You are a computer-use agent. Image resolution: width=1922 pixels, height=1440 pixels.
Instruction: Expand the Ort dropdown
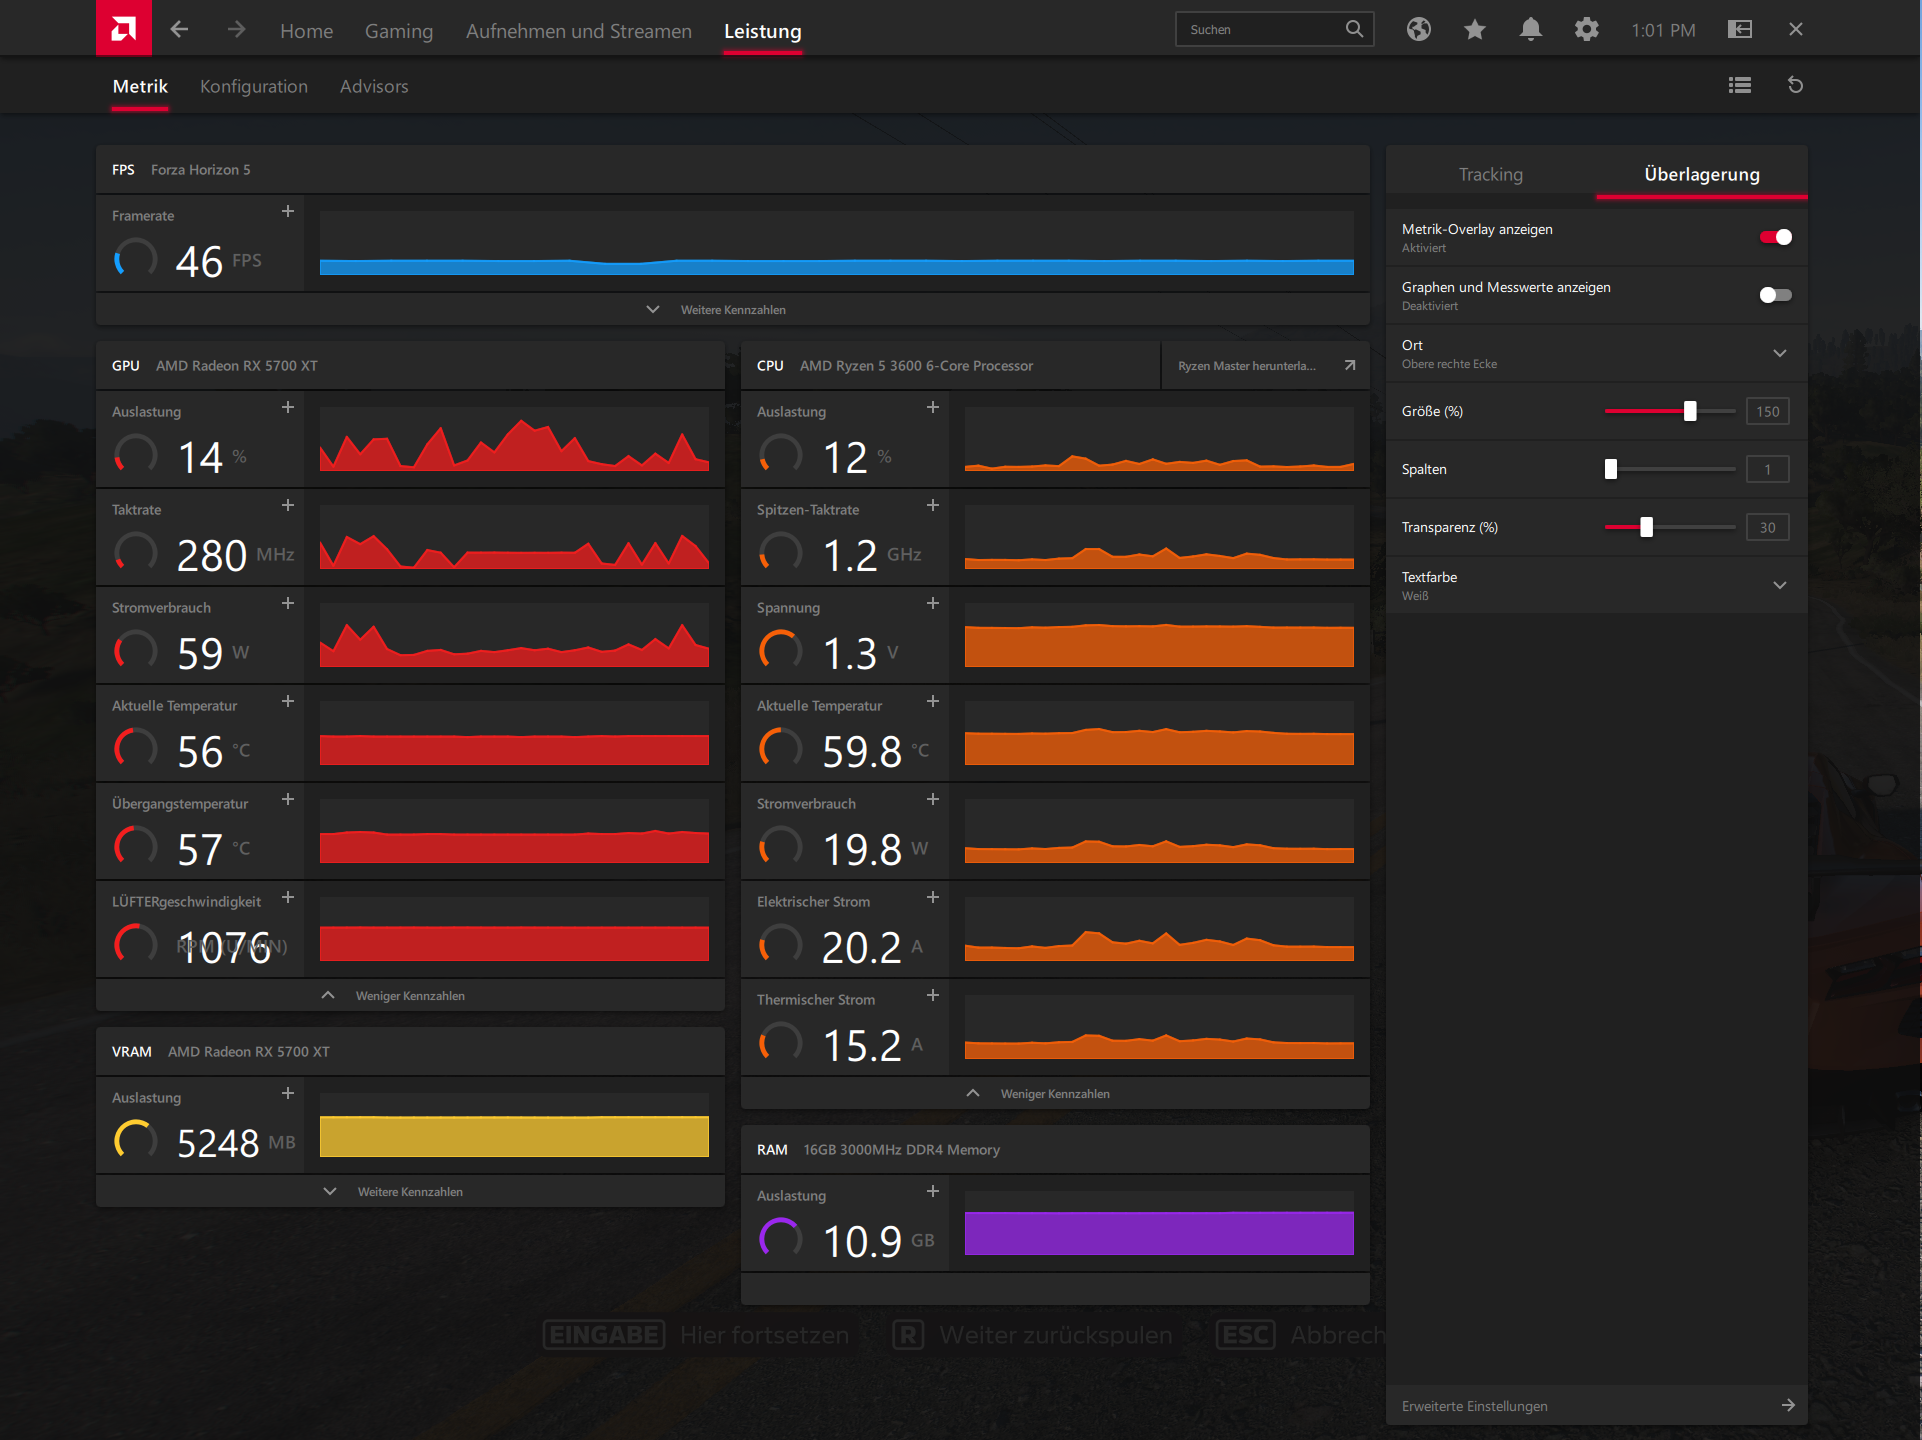click(x=1596, y=353)
